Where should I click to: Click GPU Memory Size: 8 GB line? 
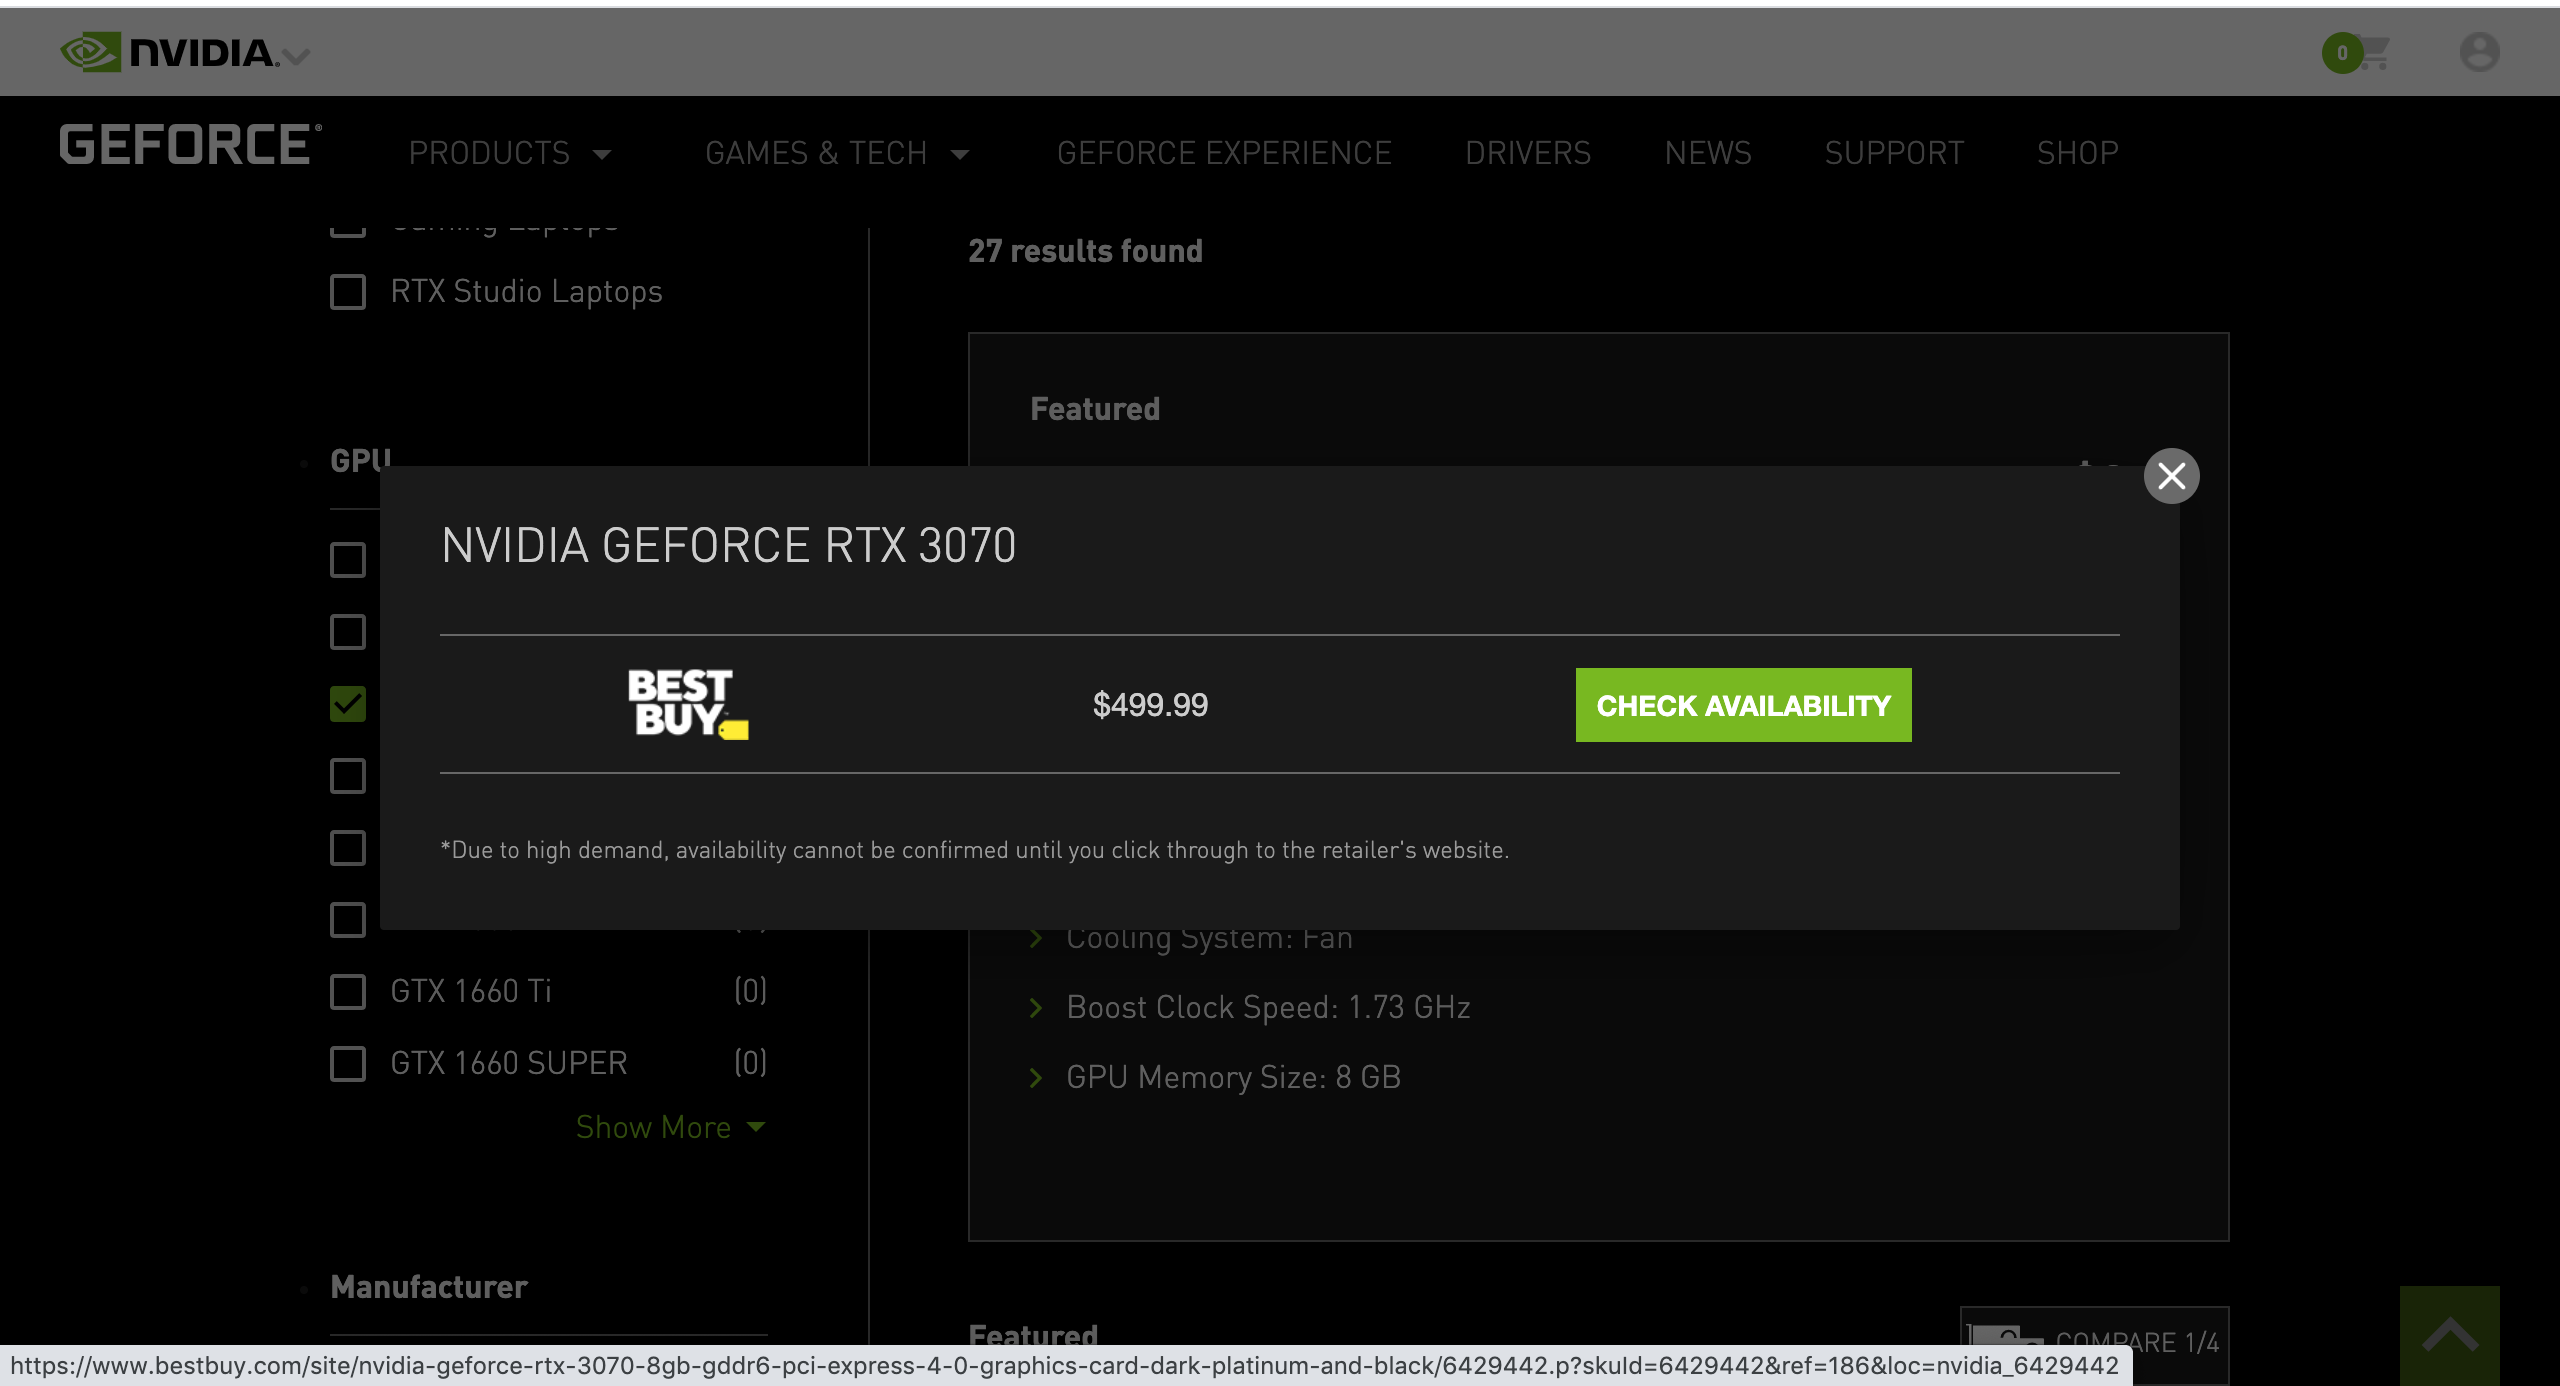tap(1233, 1078)
